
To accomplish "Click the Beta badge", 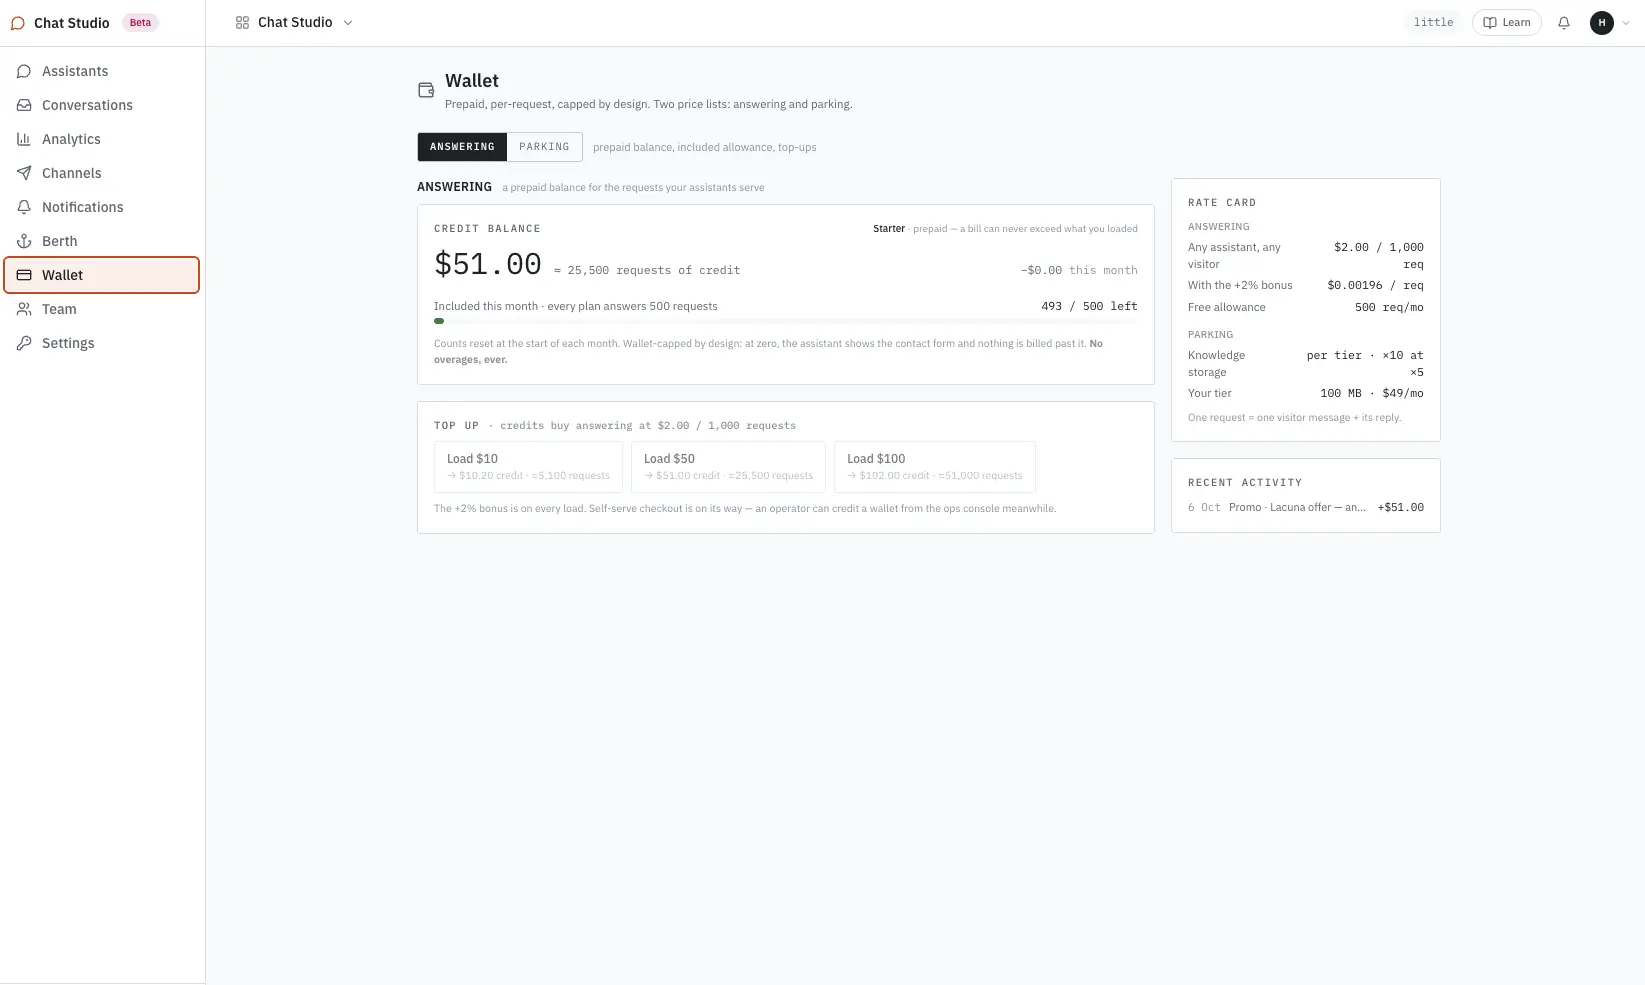I will (x=140, y=22).
